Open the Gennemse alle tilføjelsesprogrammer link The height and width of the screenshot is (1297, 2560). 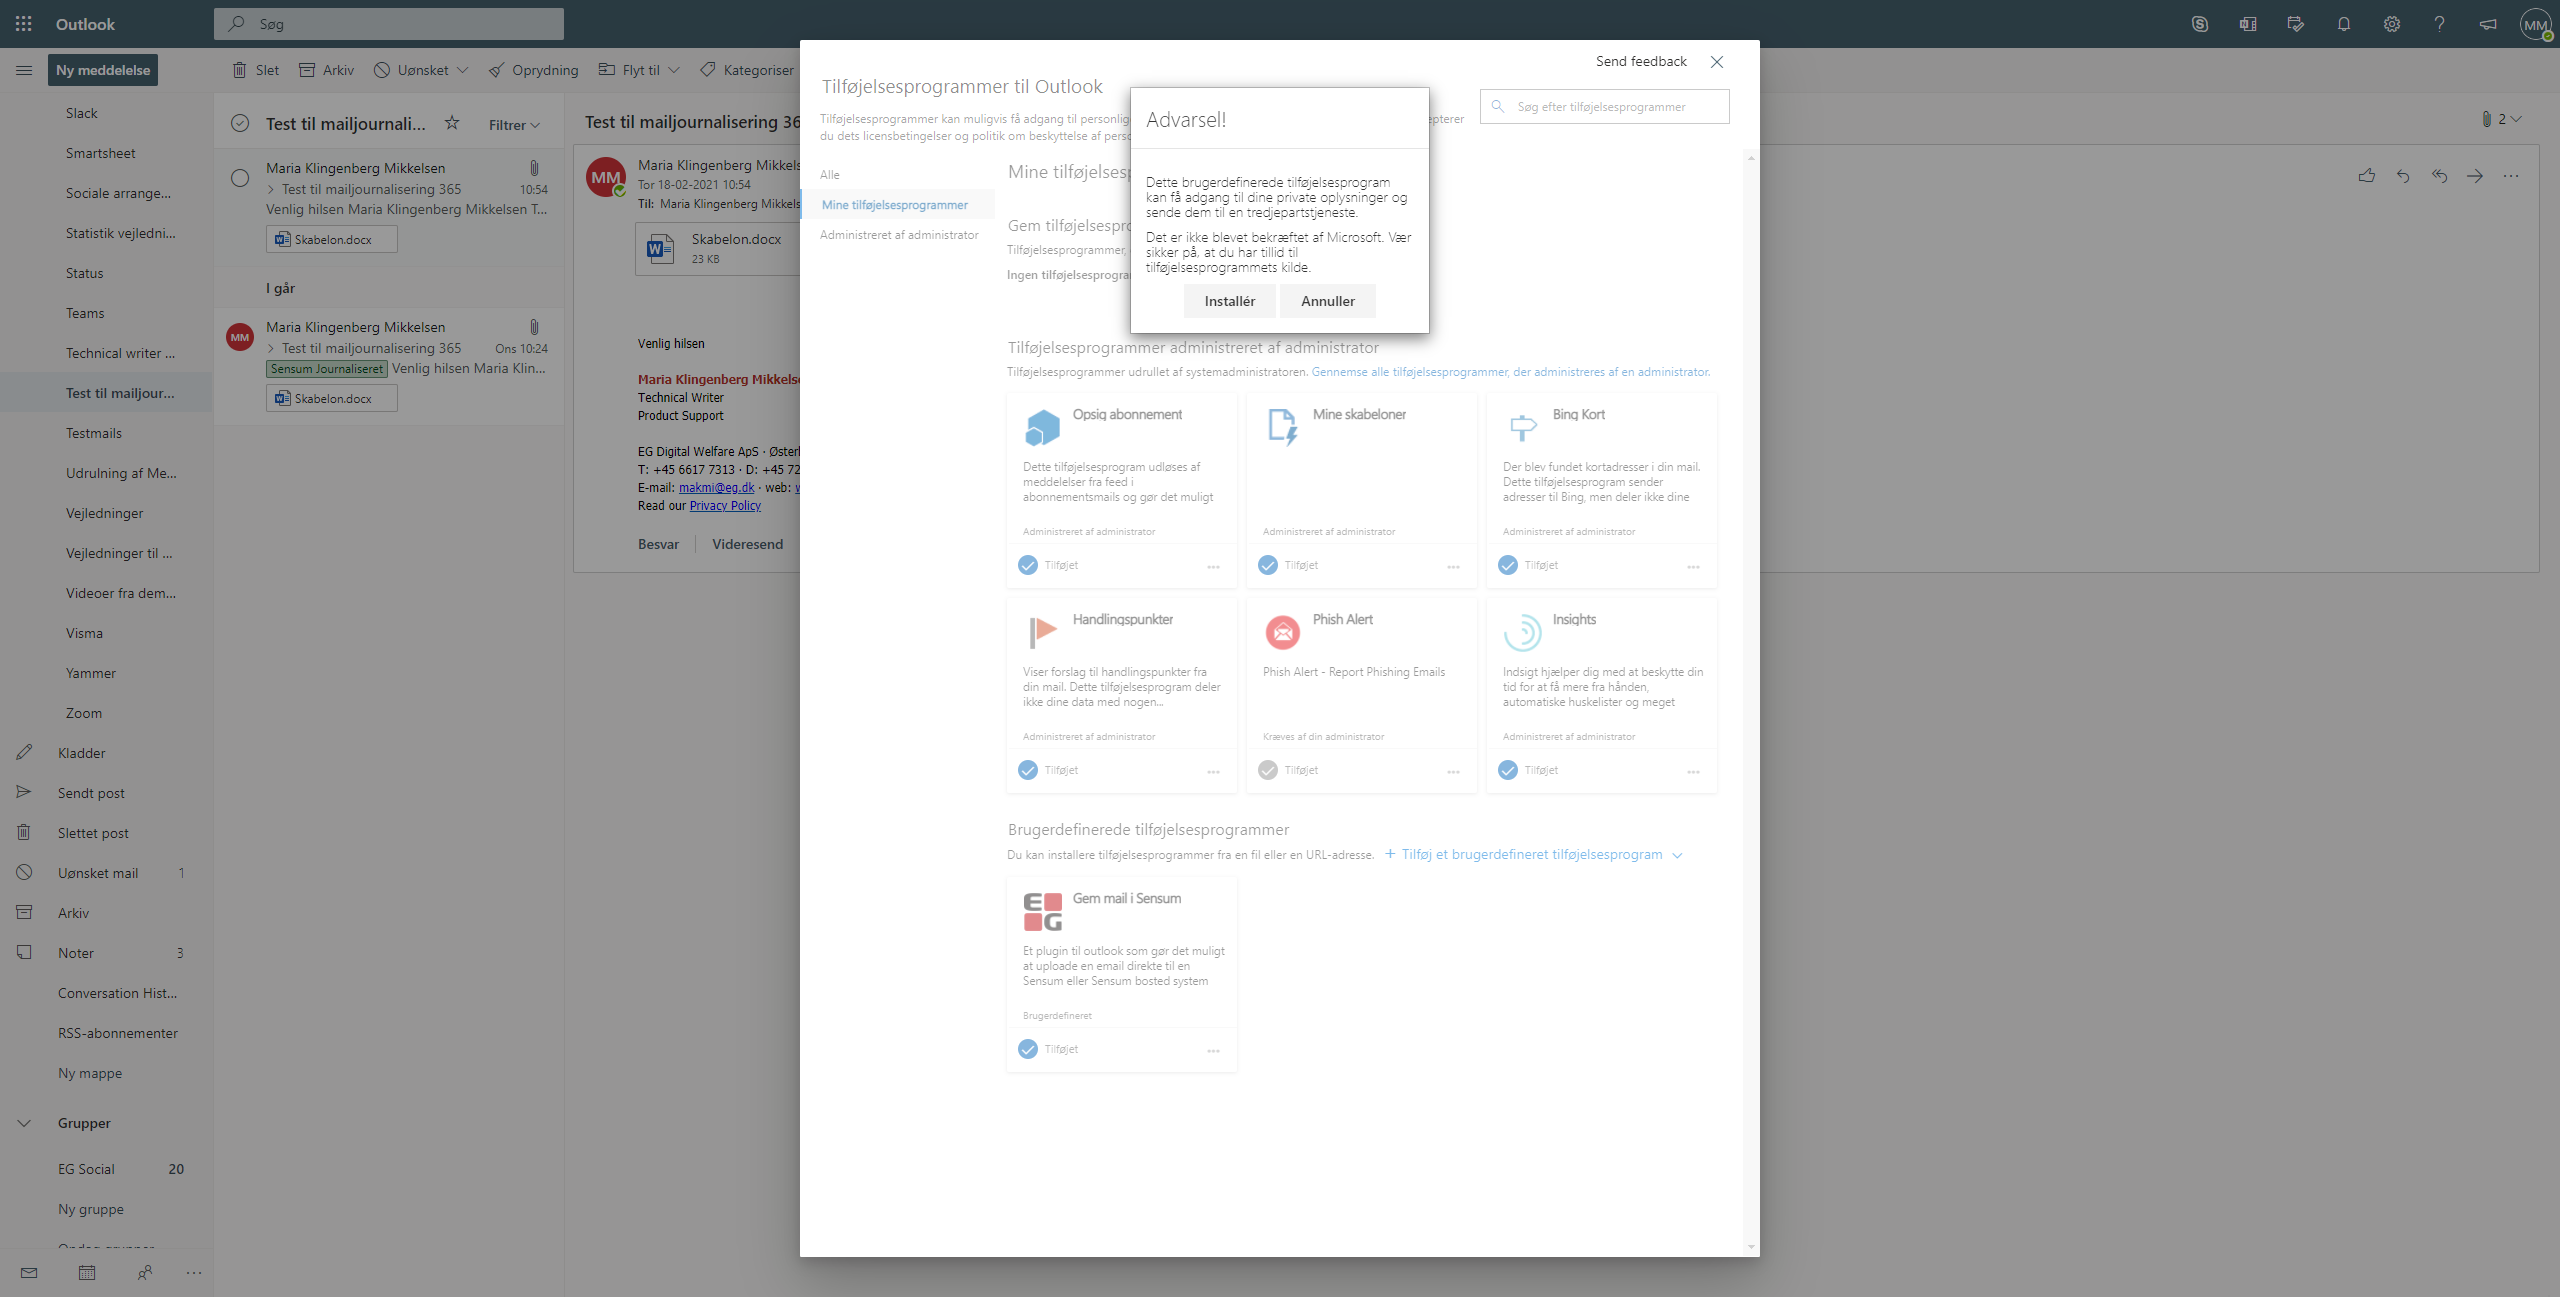1510,372
